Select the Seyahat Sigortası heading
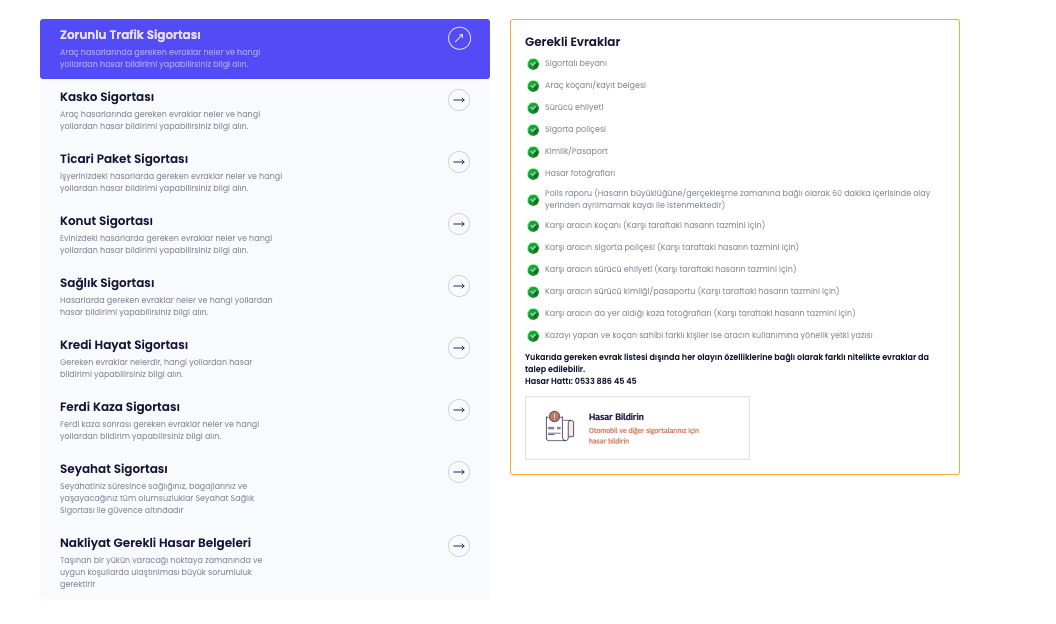The image size is (1056, 624). [114, 469]
